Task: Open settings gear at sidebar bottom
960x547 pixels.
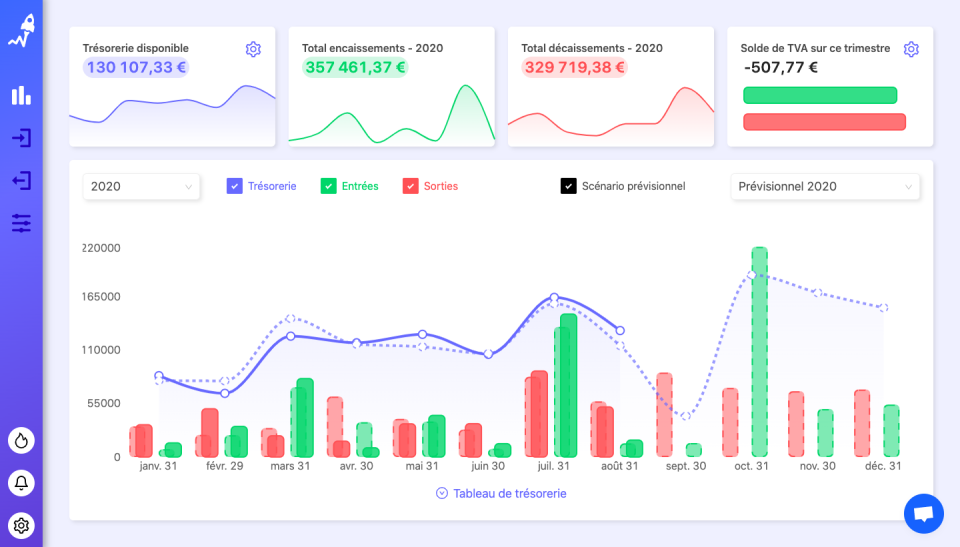Action: (21, 526)
